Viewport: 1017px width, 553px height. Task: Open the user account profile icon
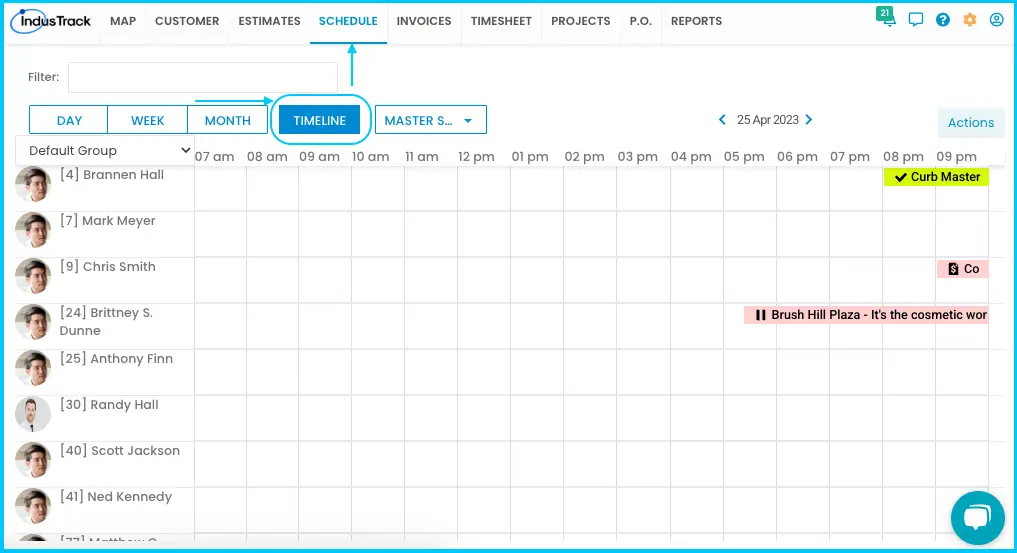pyautogui.click(x=996, y=19)
